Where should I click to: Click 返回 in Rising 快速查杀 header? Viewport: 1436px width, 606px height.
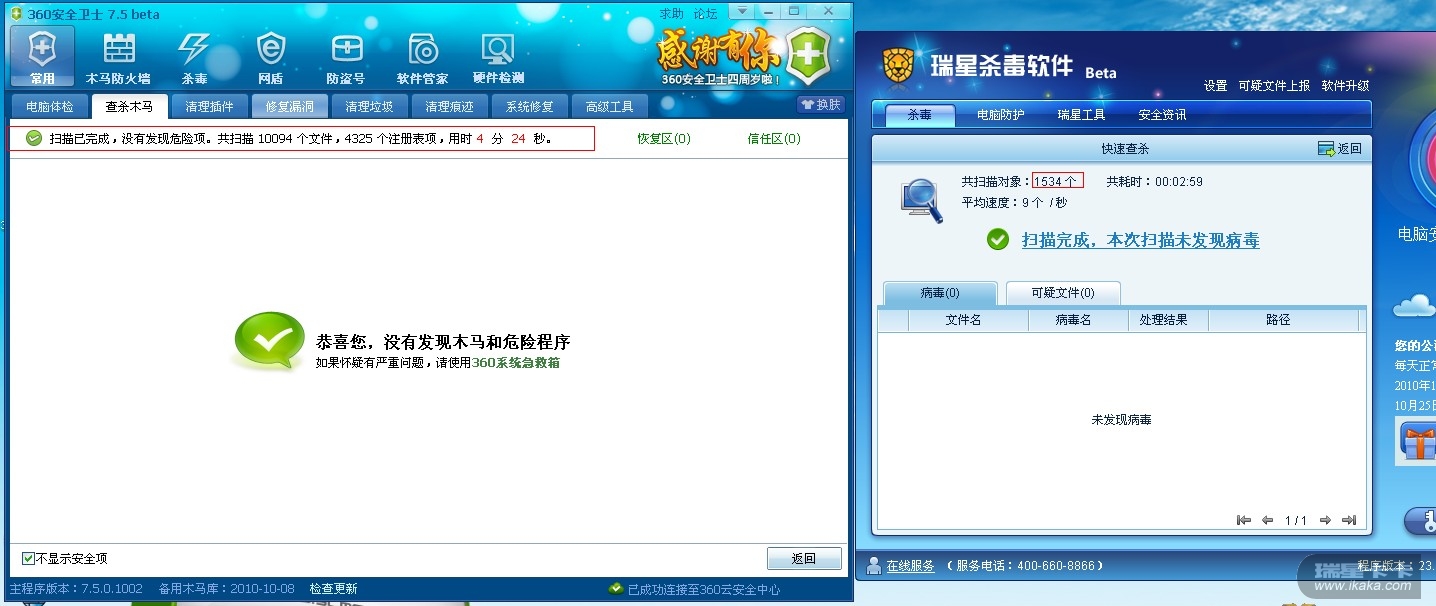pyautogui.click(x=1340, y=149)
